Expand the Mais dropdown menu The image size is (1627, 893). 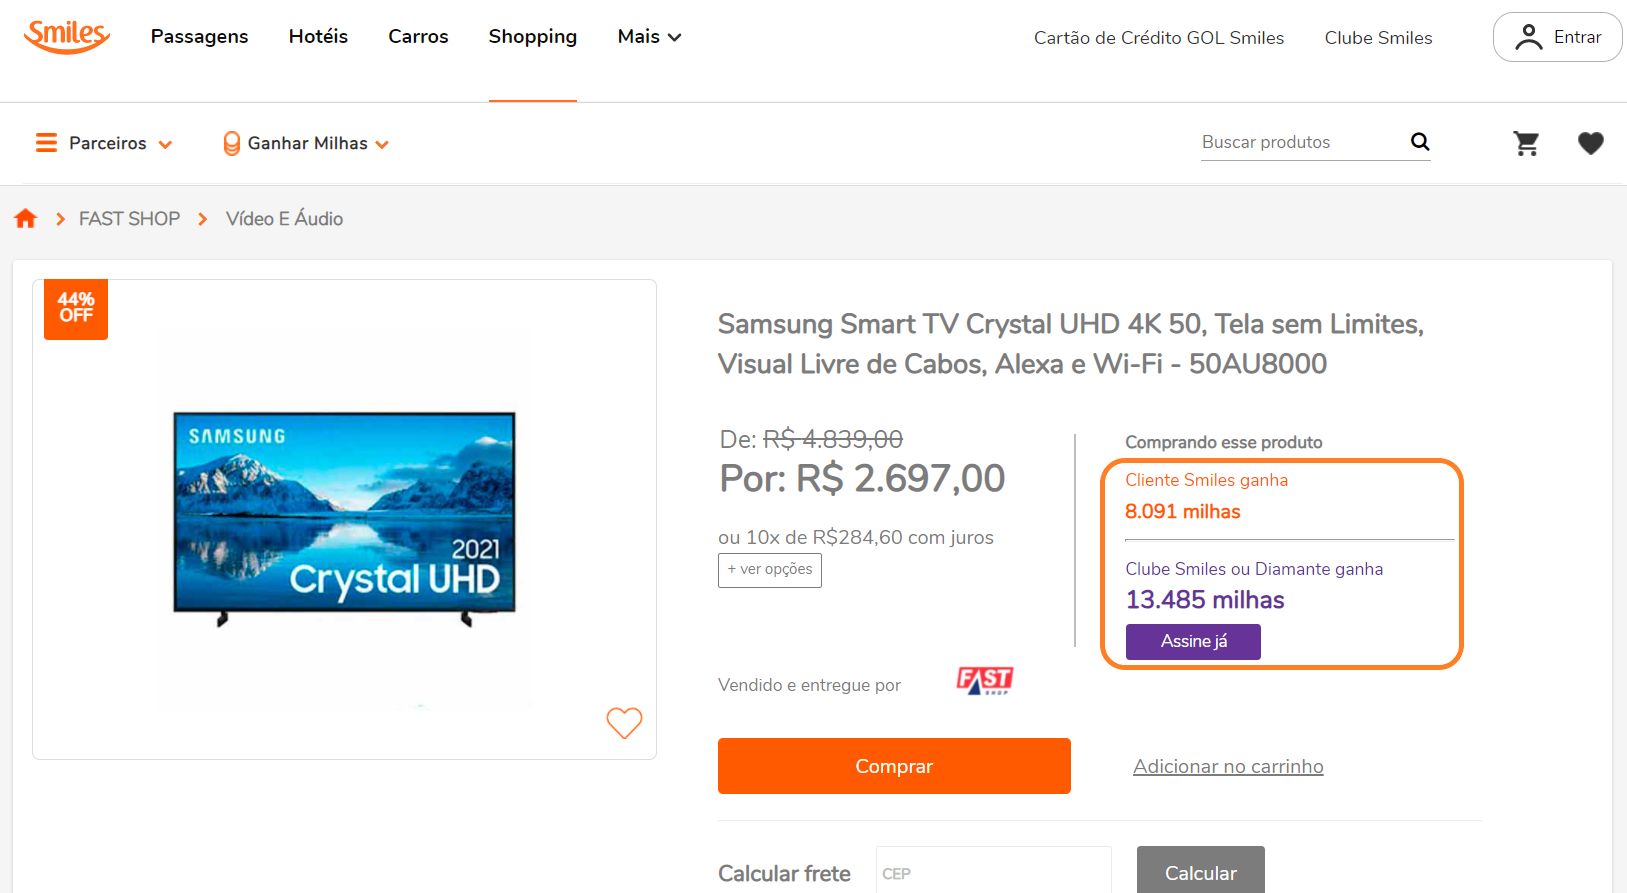649,37
